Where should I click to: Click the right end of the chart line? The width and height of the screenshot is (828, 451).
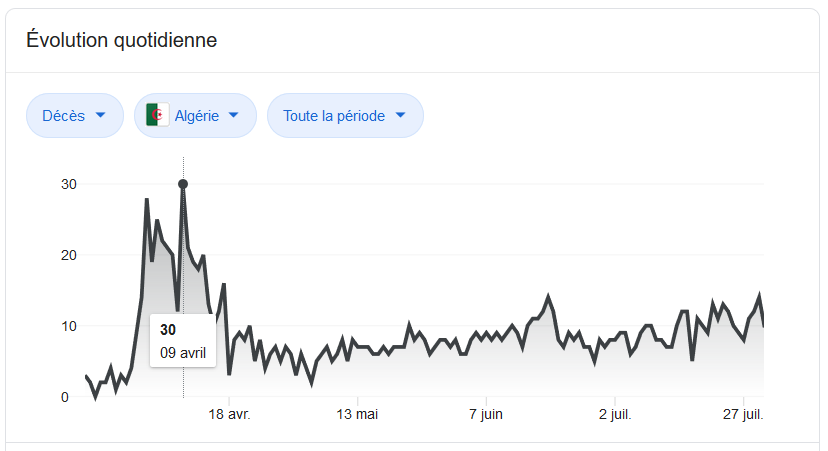pos(764,325)
